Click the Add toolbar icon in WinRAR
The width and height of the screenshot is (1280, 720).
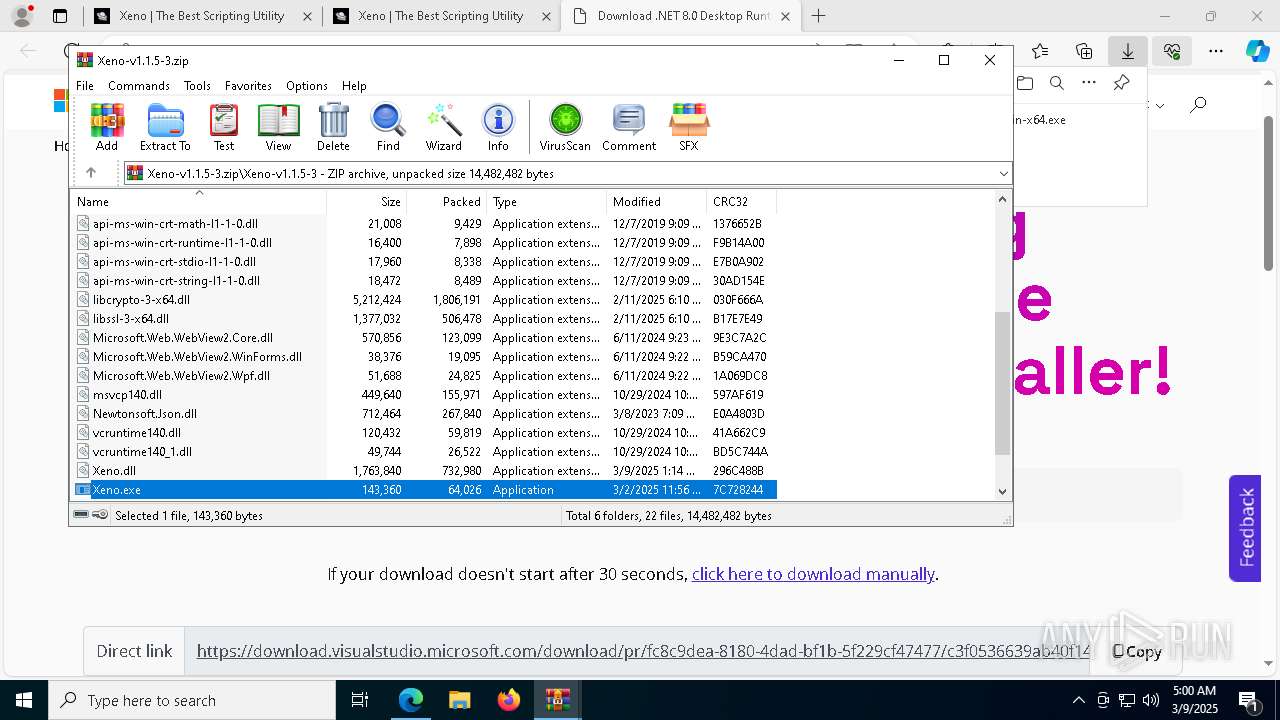(x=107, y=127)
